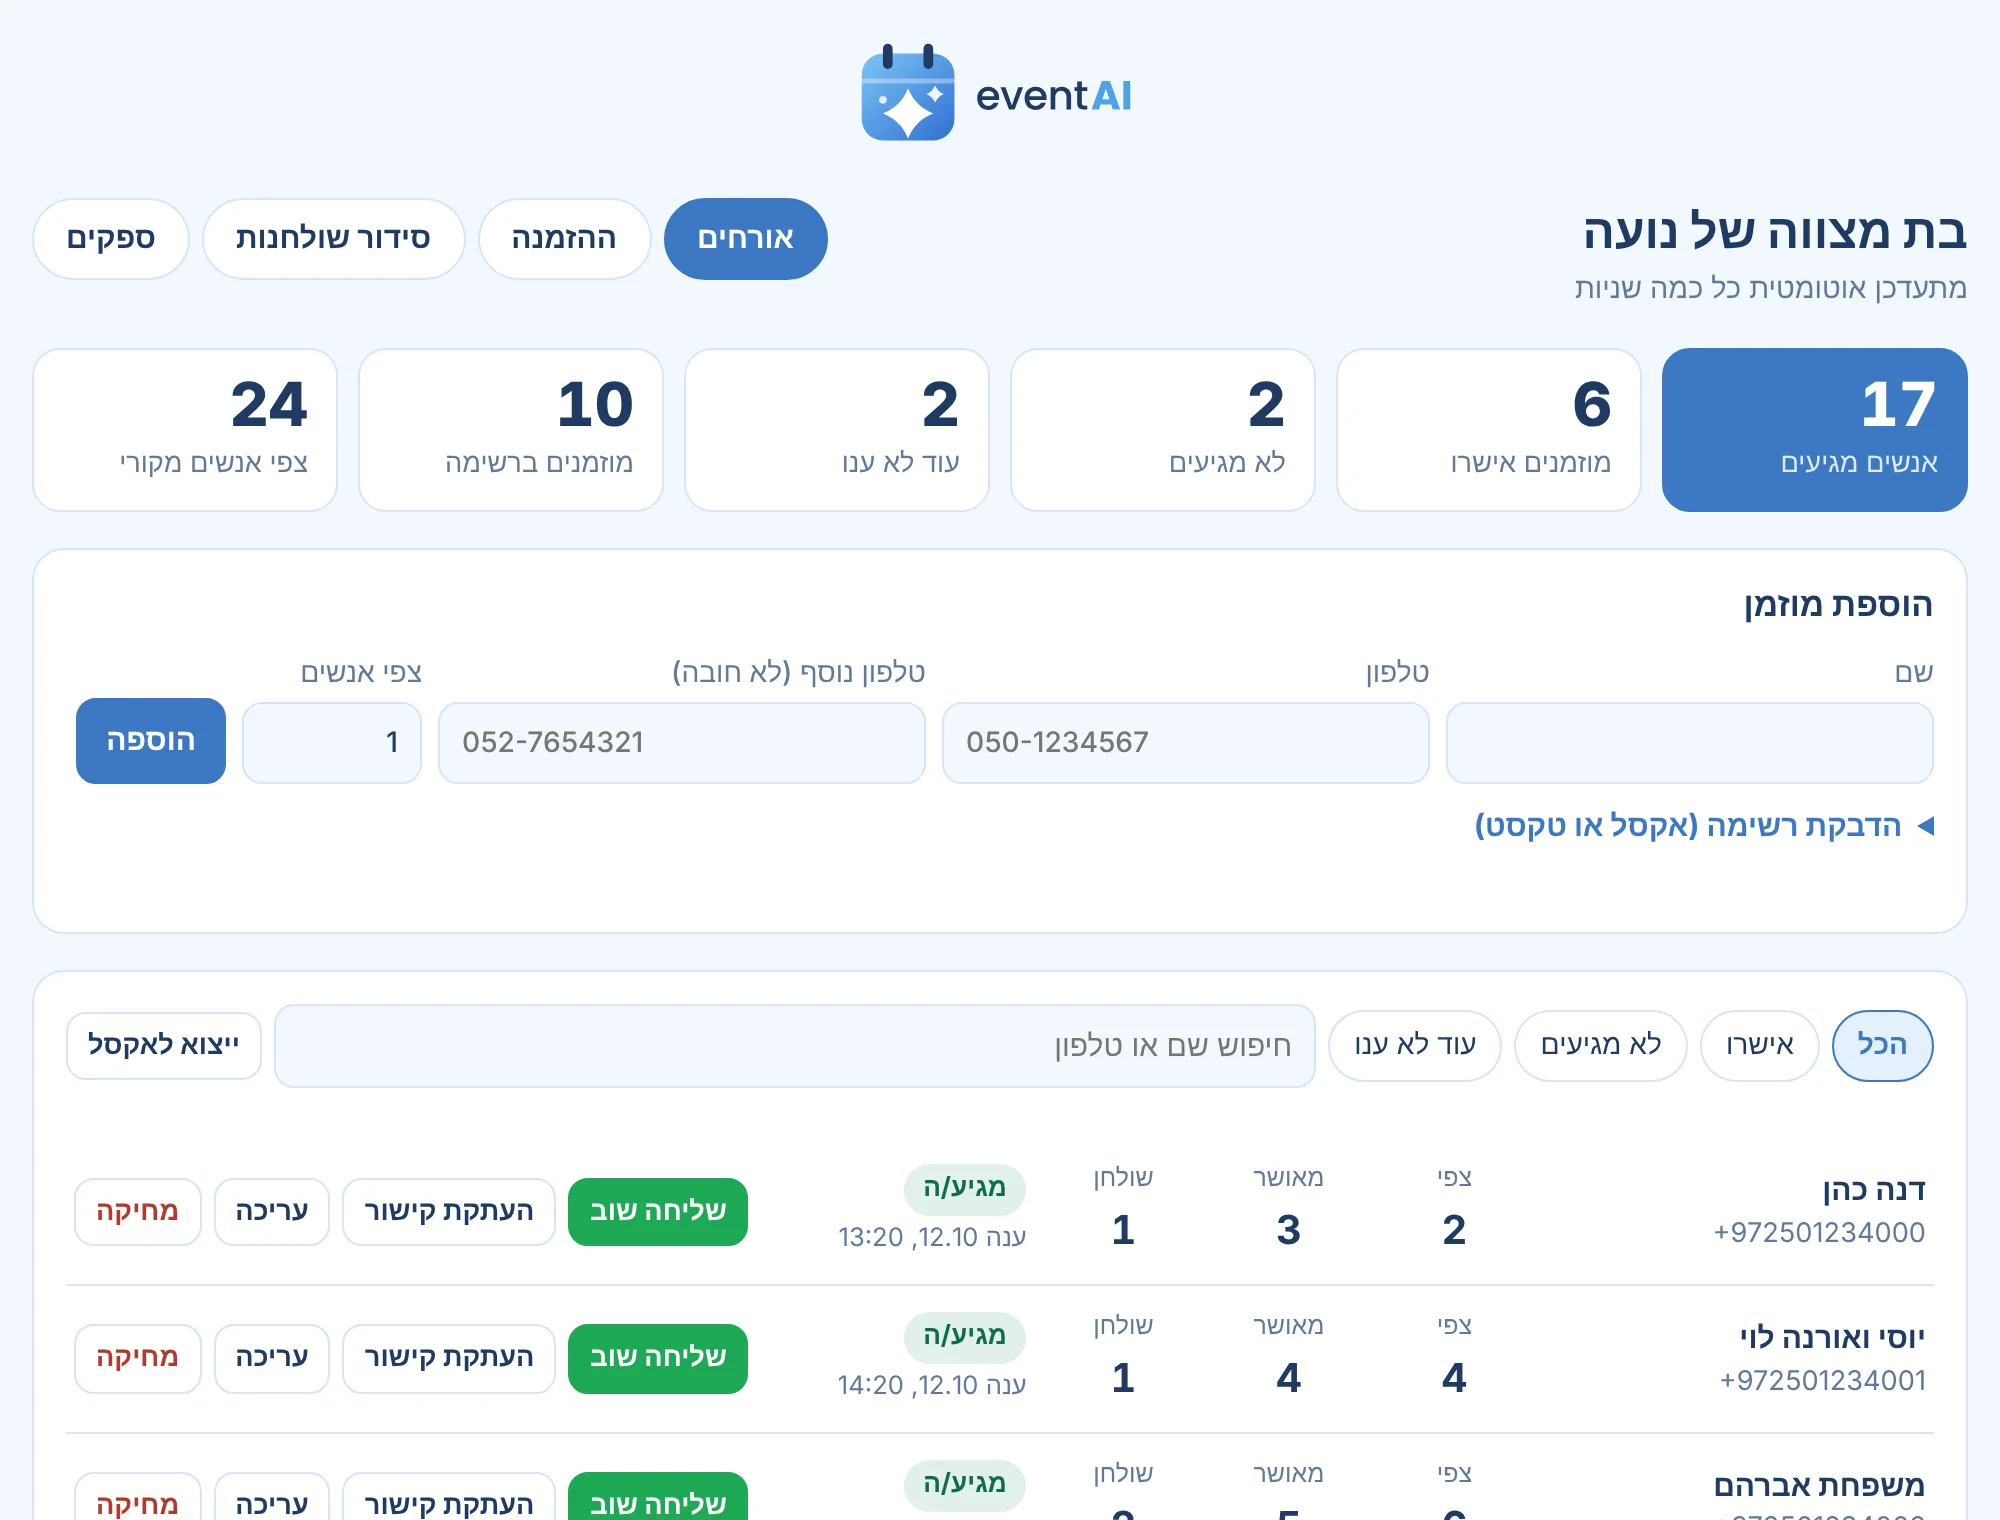Resend the invitation to דנה כהן
The height and width of the screenshot is (1520, 2000).
point(658,1212)
